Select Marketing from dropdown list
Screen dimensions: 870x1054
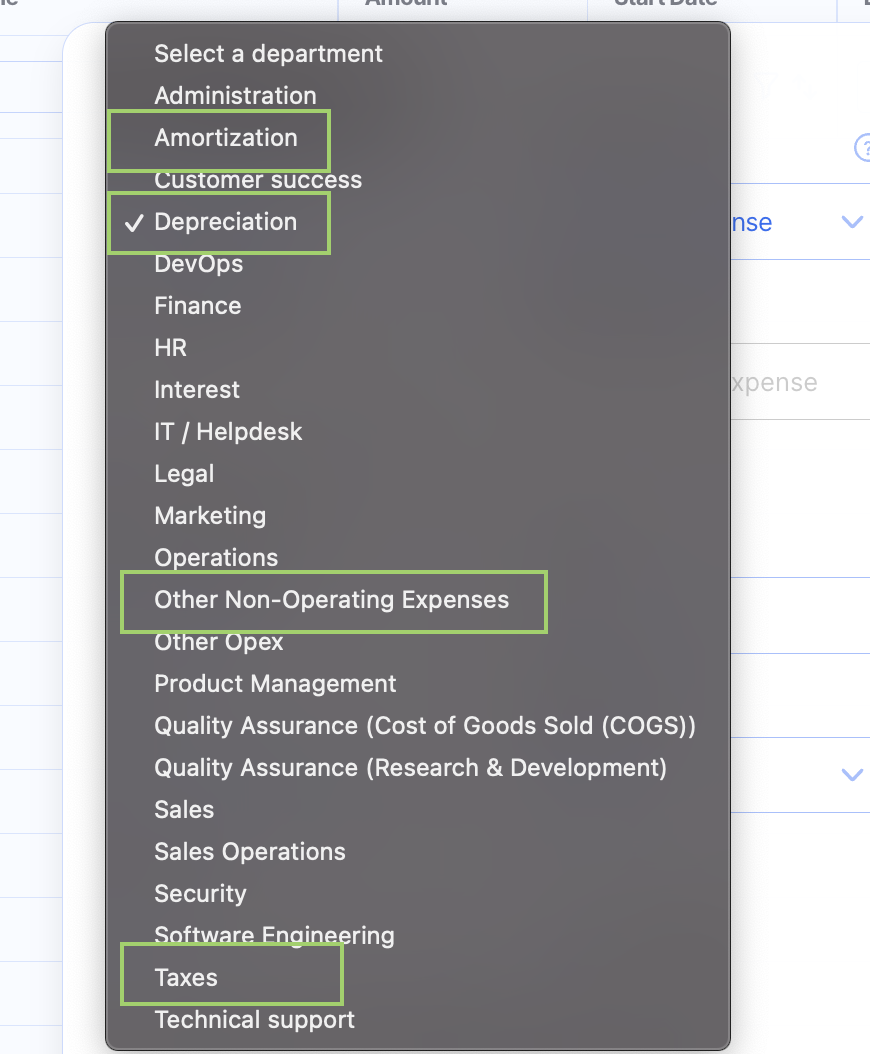point(210,516)
